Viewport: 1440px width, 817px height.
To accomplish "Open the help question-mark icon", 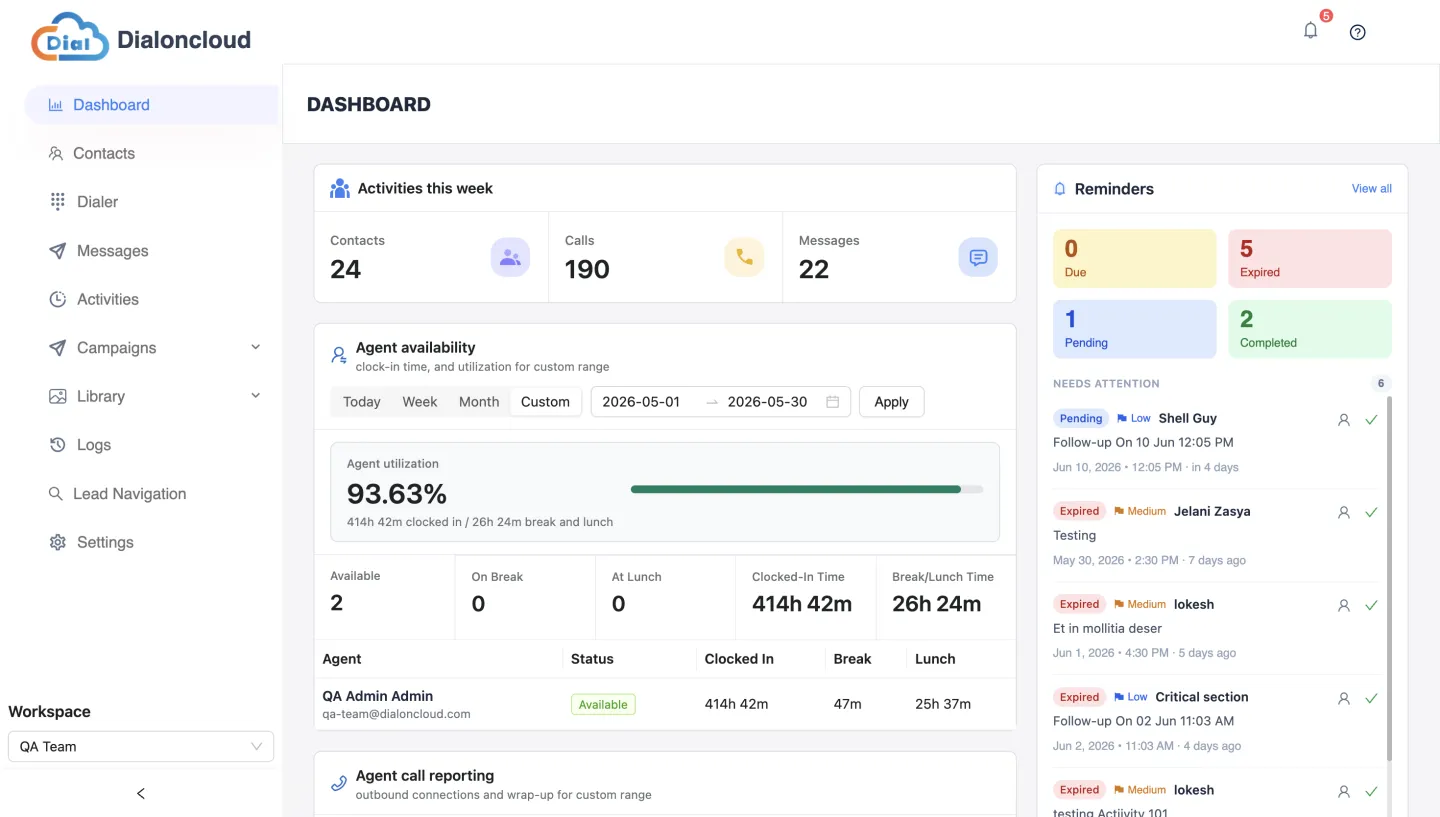I will 1357,32.
